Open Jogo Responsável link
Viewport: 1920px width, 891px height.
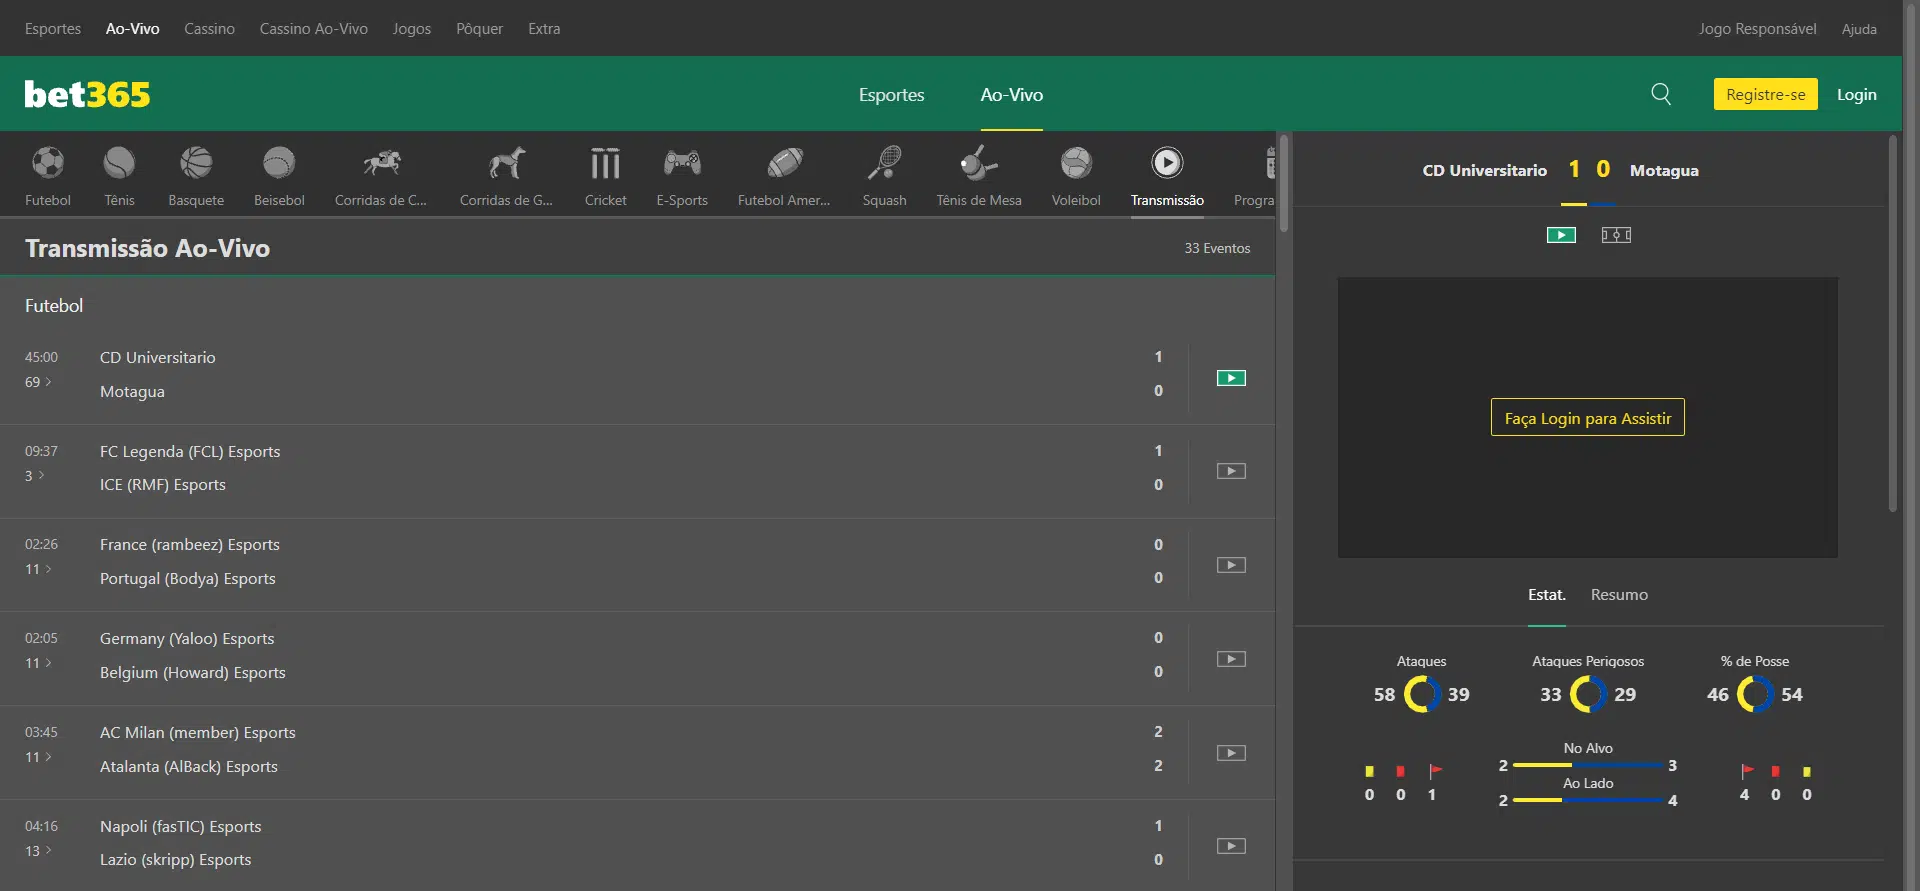pos(1757,29)
